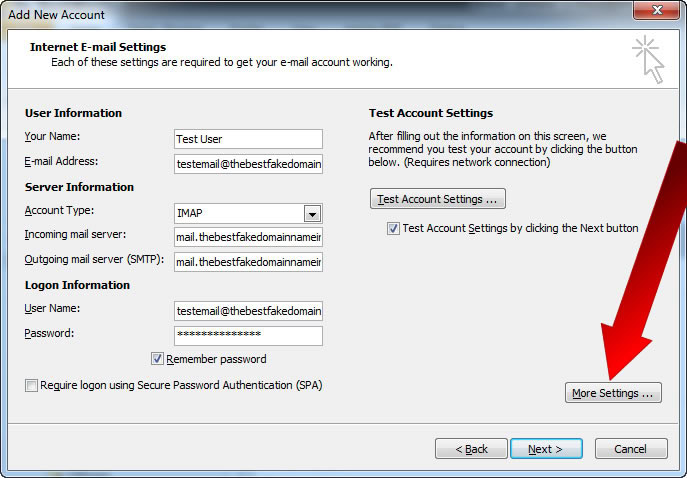Close the Add New Account window
The width and height of the screenshot is (687, 478).
click(x=656, y=11)
